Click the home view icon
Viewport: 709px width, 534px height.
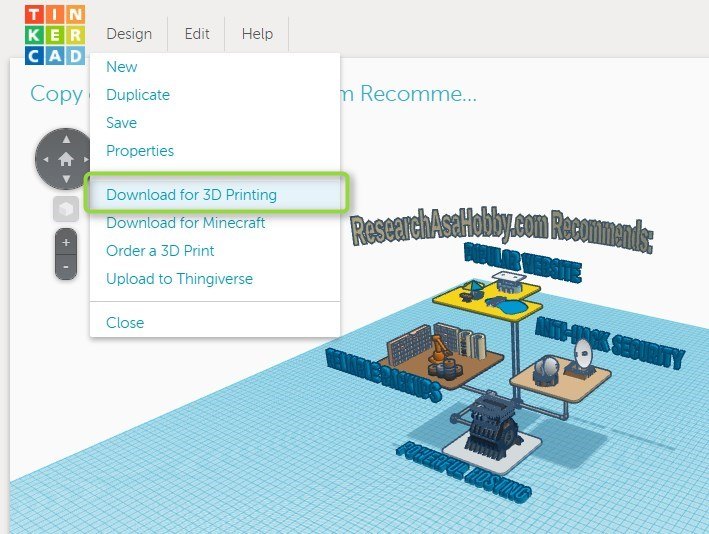66,159
